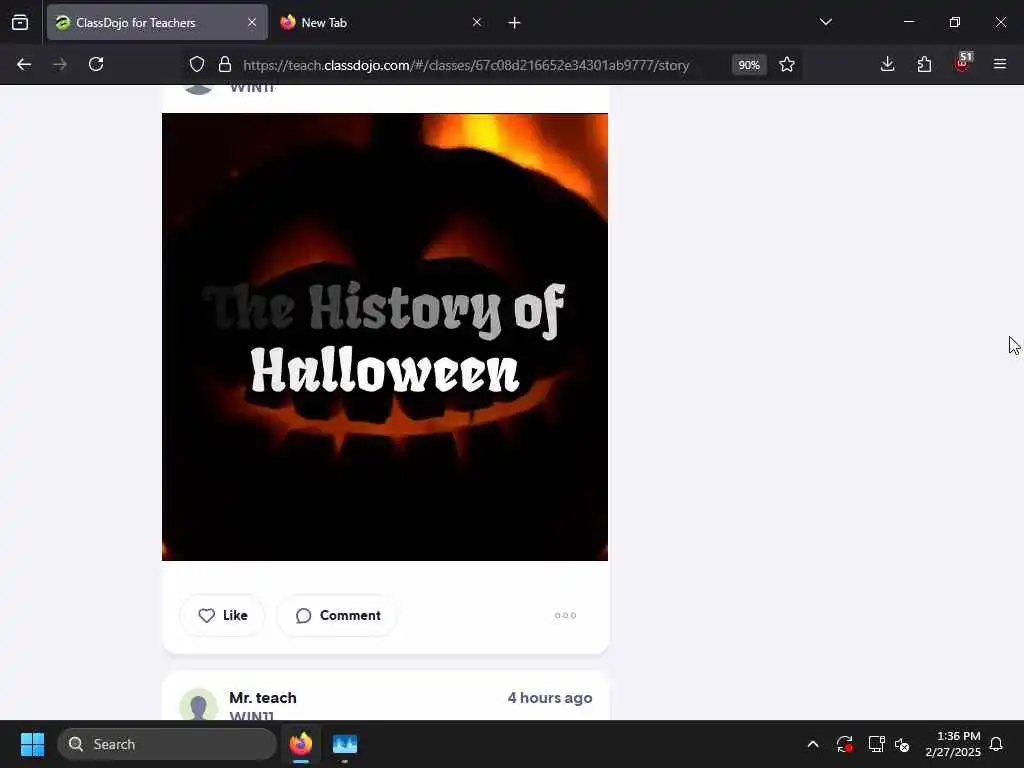Image resolution: width=1024 pixels, height=768 pixels.
Task: Click the ClassDojo URL address field
Action: click(x=466, y=65)
